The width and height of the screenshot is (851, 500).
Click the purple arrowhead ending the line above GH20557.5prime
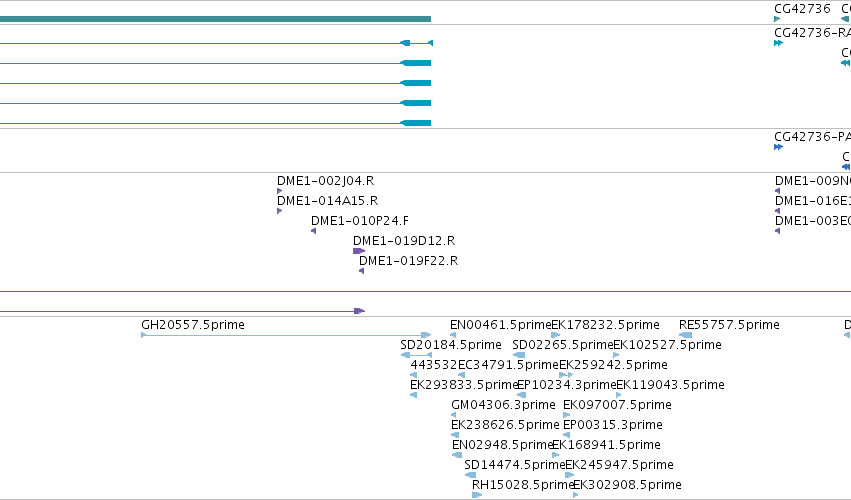(359, 311)
